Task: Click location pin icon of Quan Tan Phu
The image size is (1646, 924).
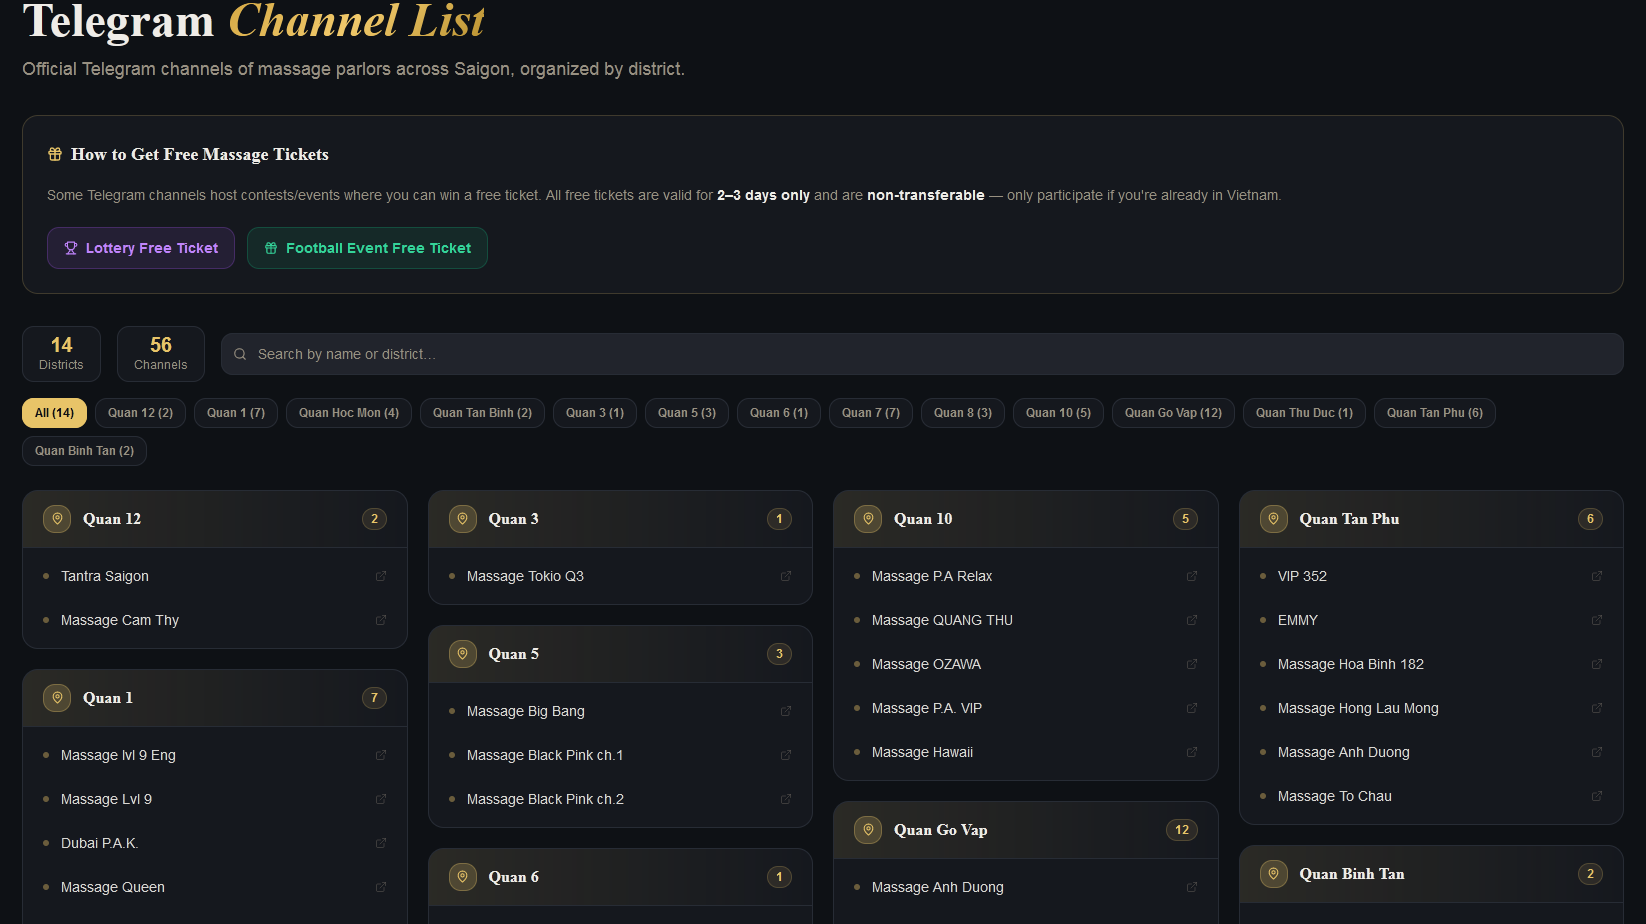Action: [x=1273, y=519]
